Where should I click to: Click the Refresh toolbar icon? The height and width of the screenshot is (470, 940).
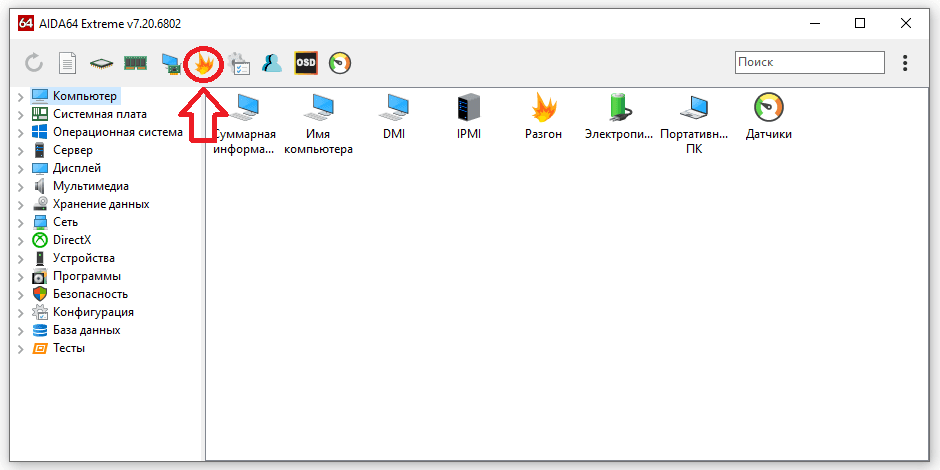[34, 63]
